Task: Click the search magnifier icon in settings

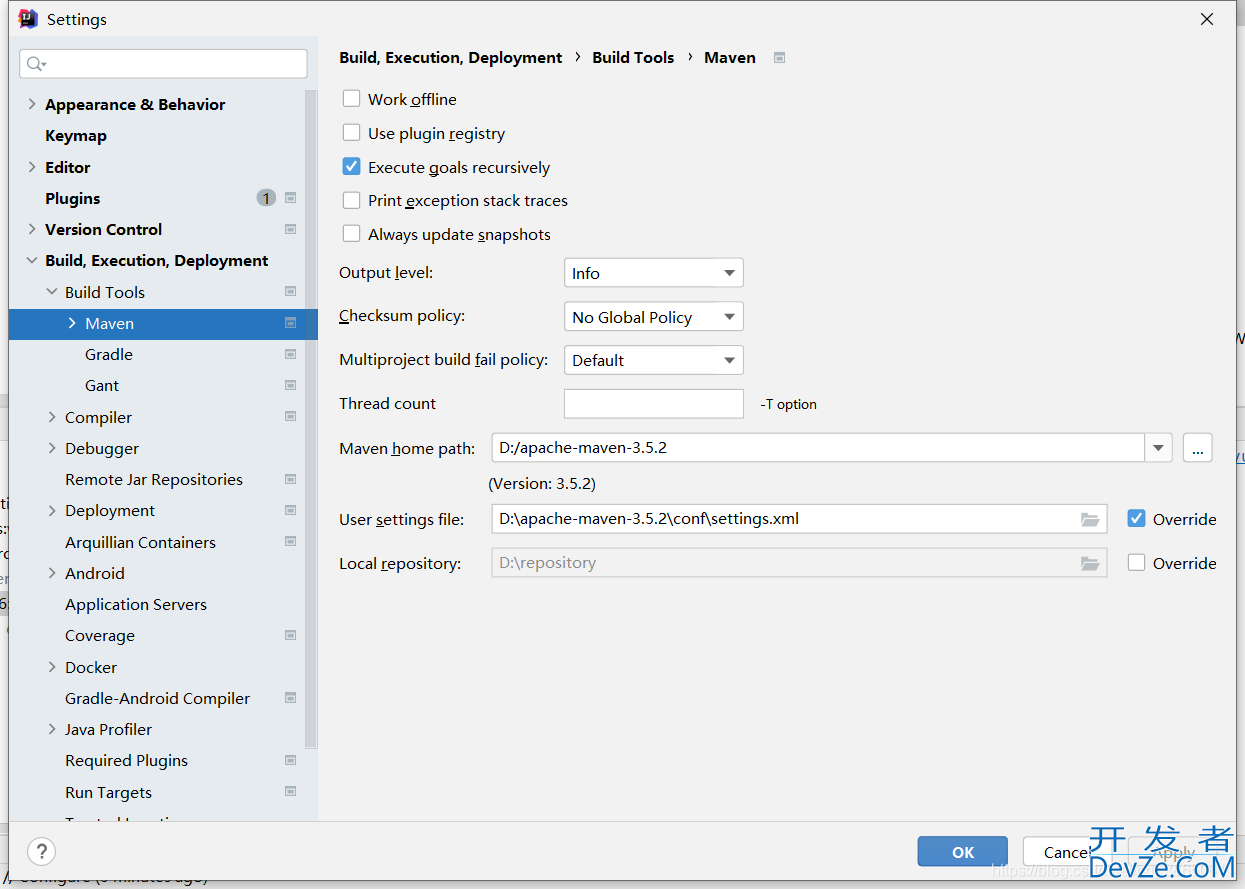Action: tap(36, 64)
